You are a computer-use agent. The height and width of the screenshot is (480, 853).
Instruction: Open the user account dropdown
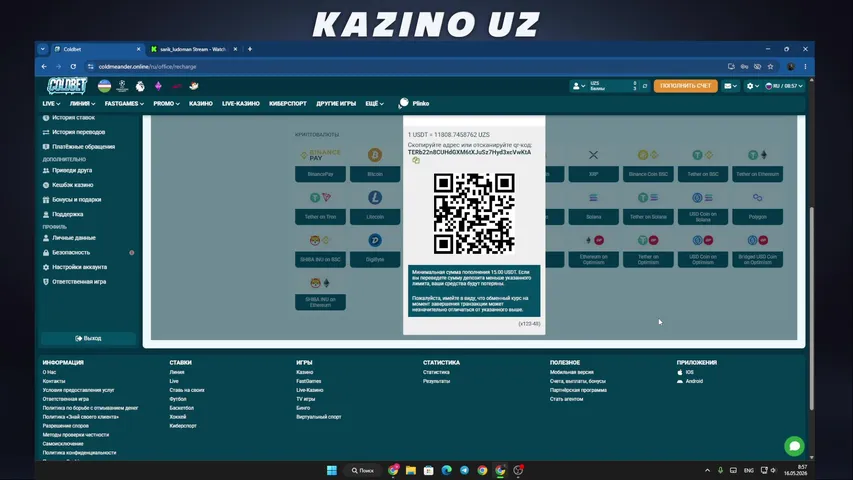(x=578, y=86)
